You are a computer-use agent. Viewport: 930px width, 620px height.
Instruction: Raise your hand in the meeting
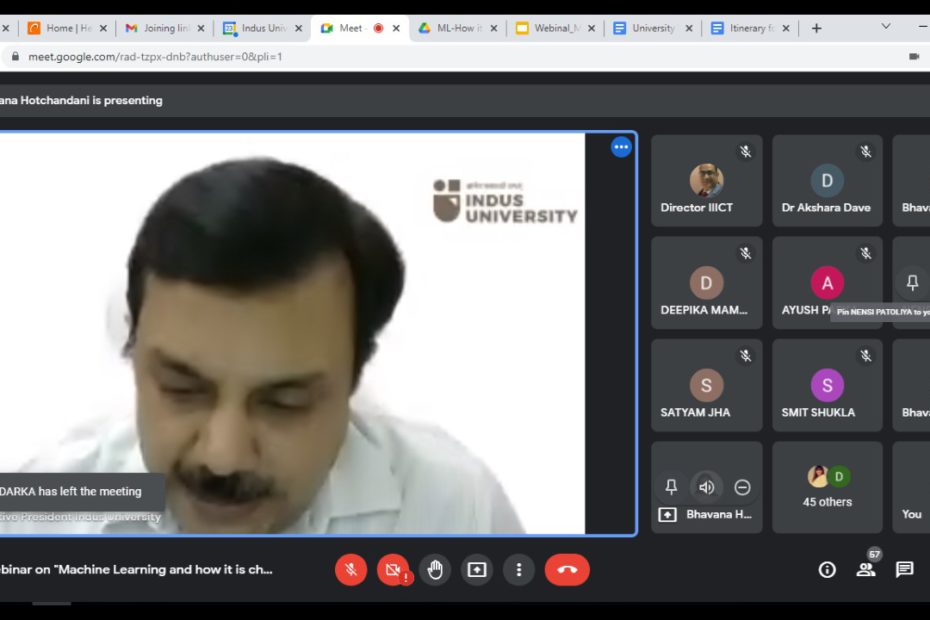click(434, 569)
